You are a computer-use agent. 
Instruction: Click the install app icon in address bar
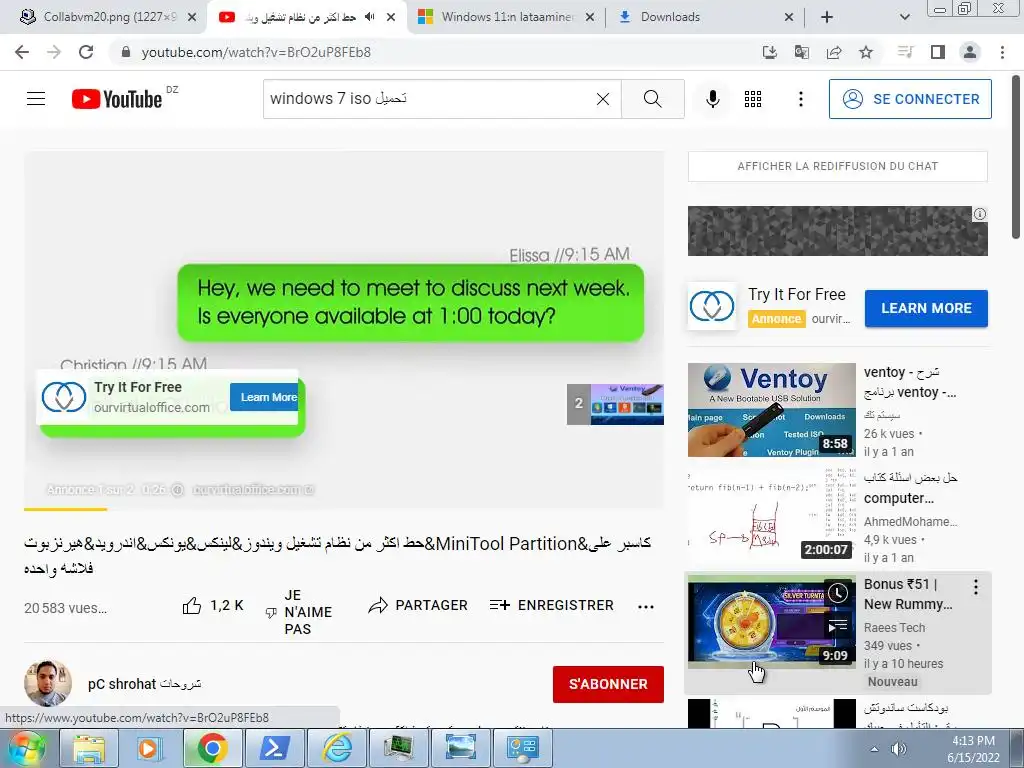pyautogui.click(x=770, y=52)
